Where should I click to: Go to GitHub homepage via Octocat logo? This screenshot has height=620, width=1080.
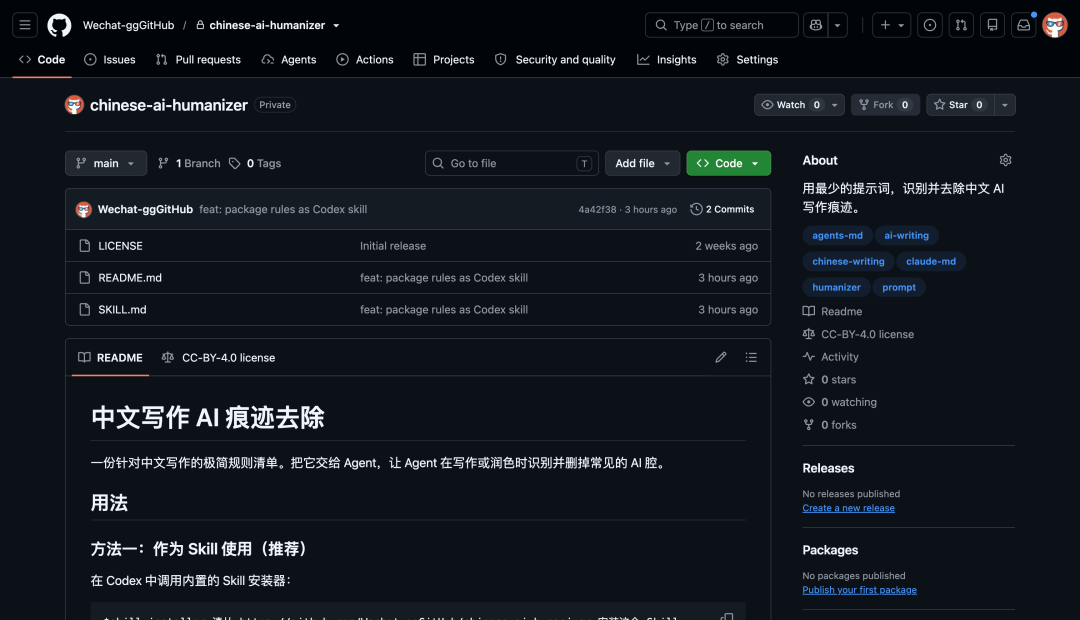59,25
